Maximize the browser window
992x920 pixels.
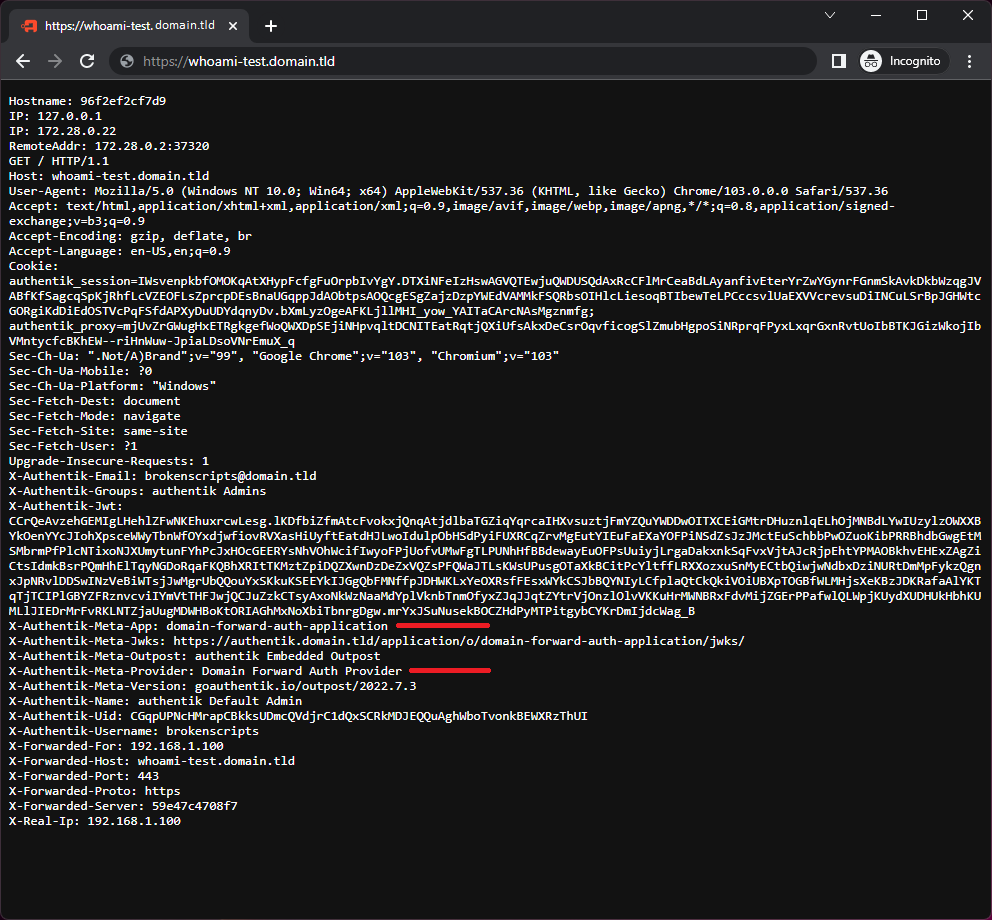(x=922, y=15)
